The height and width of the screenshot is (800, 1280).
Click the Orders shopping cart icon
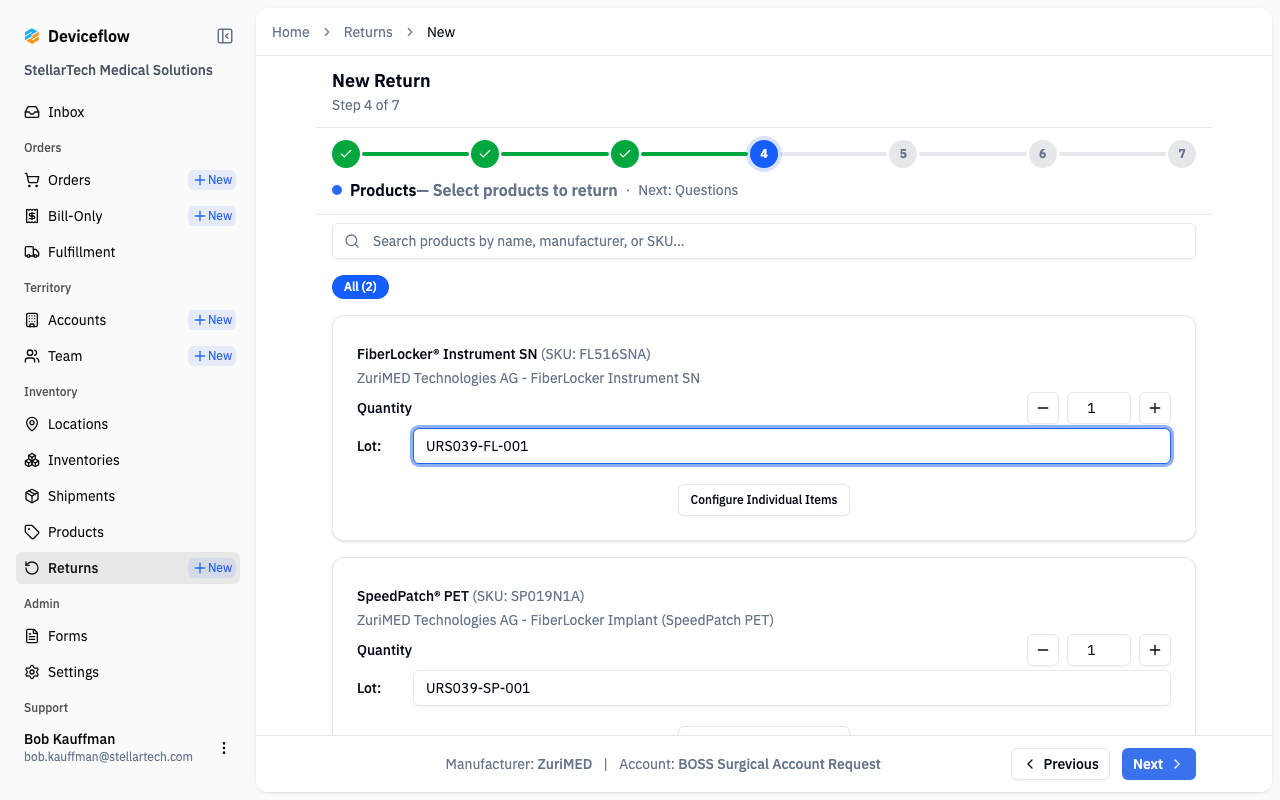(x=32, y=180)
